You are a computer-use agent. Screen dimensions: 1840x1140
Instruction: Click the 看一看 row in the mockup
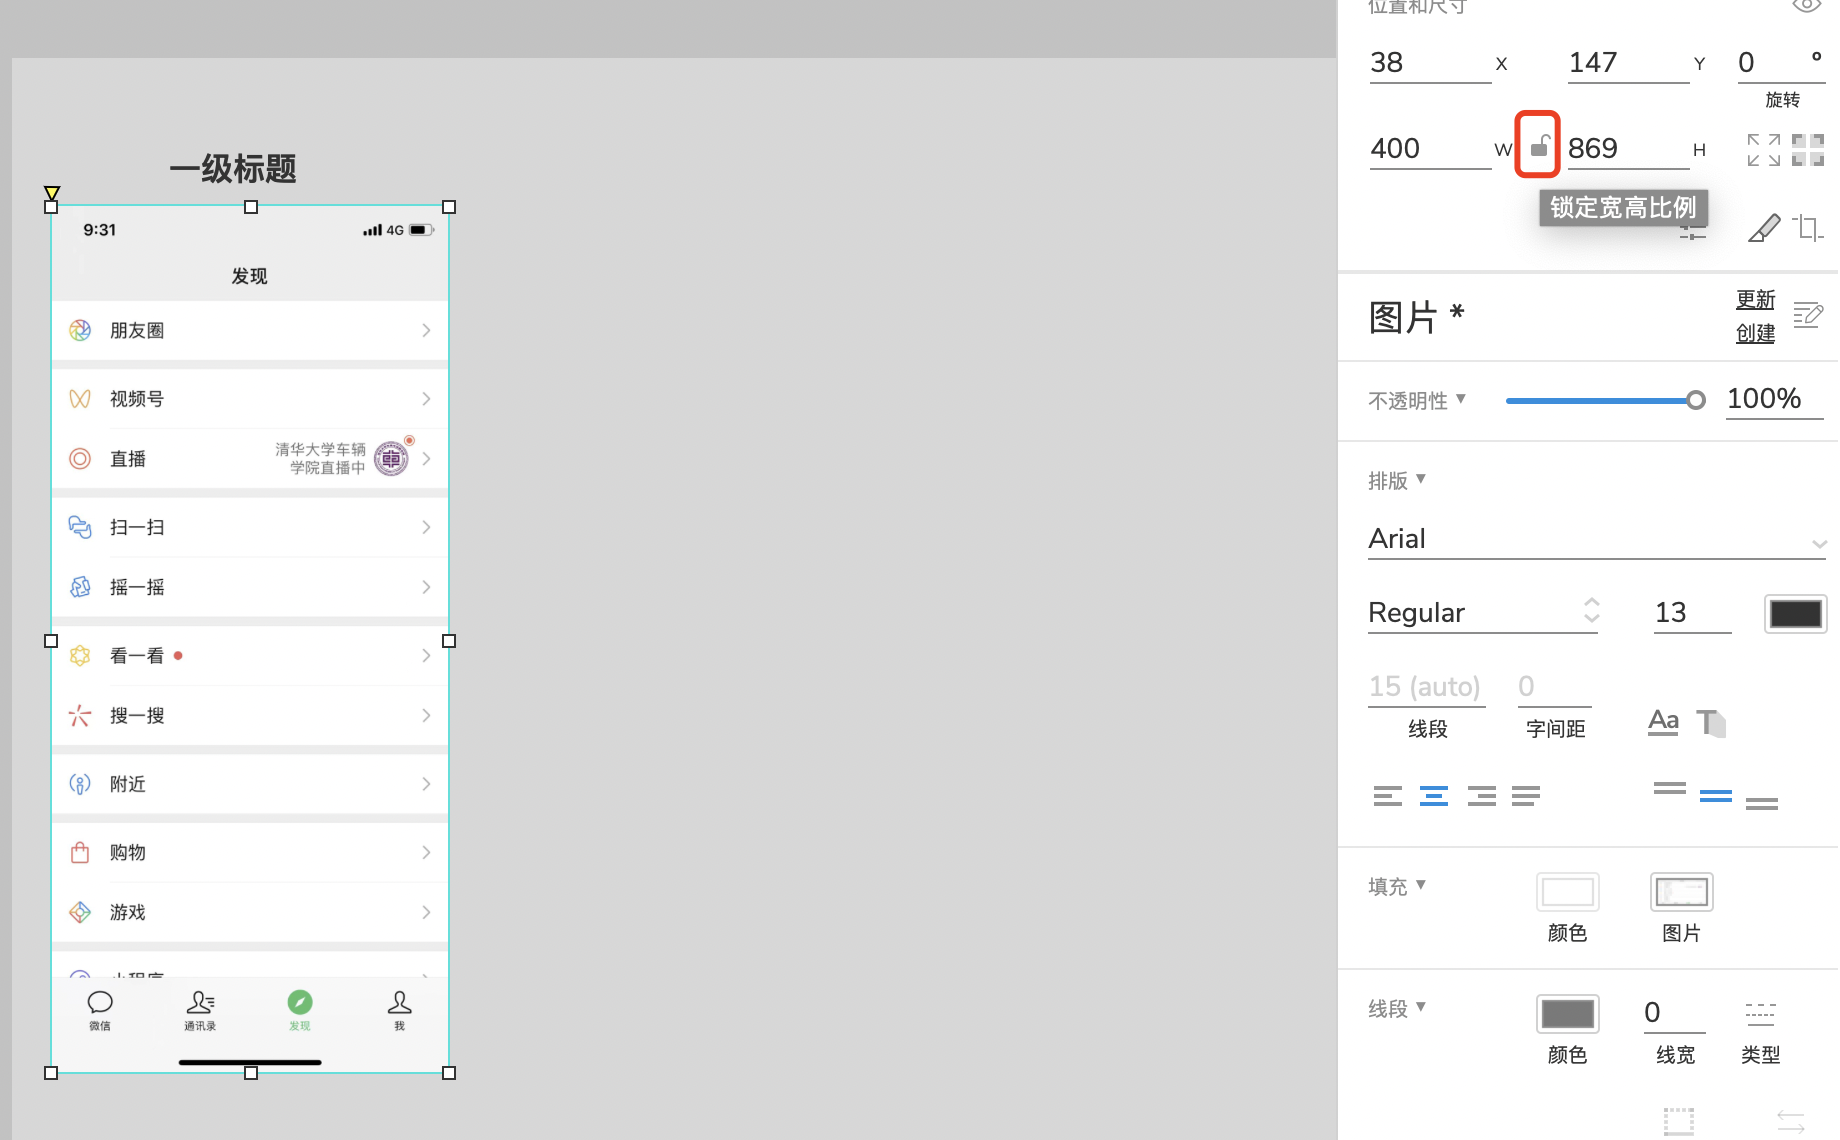coord(250,656)
